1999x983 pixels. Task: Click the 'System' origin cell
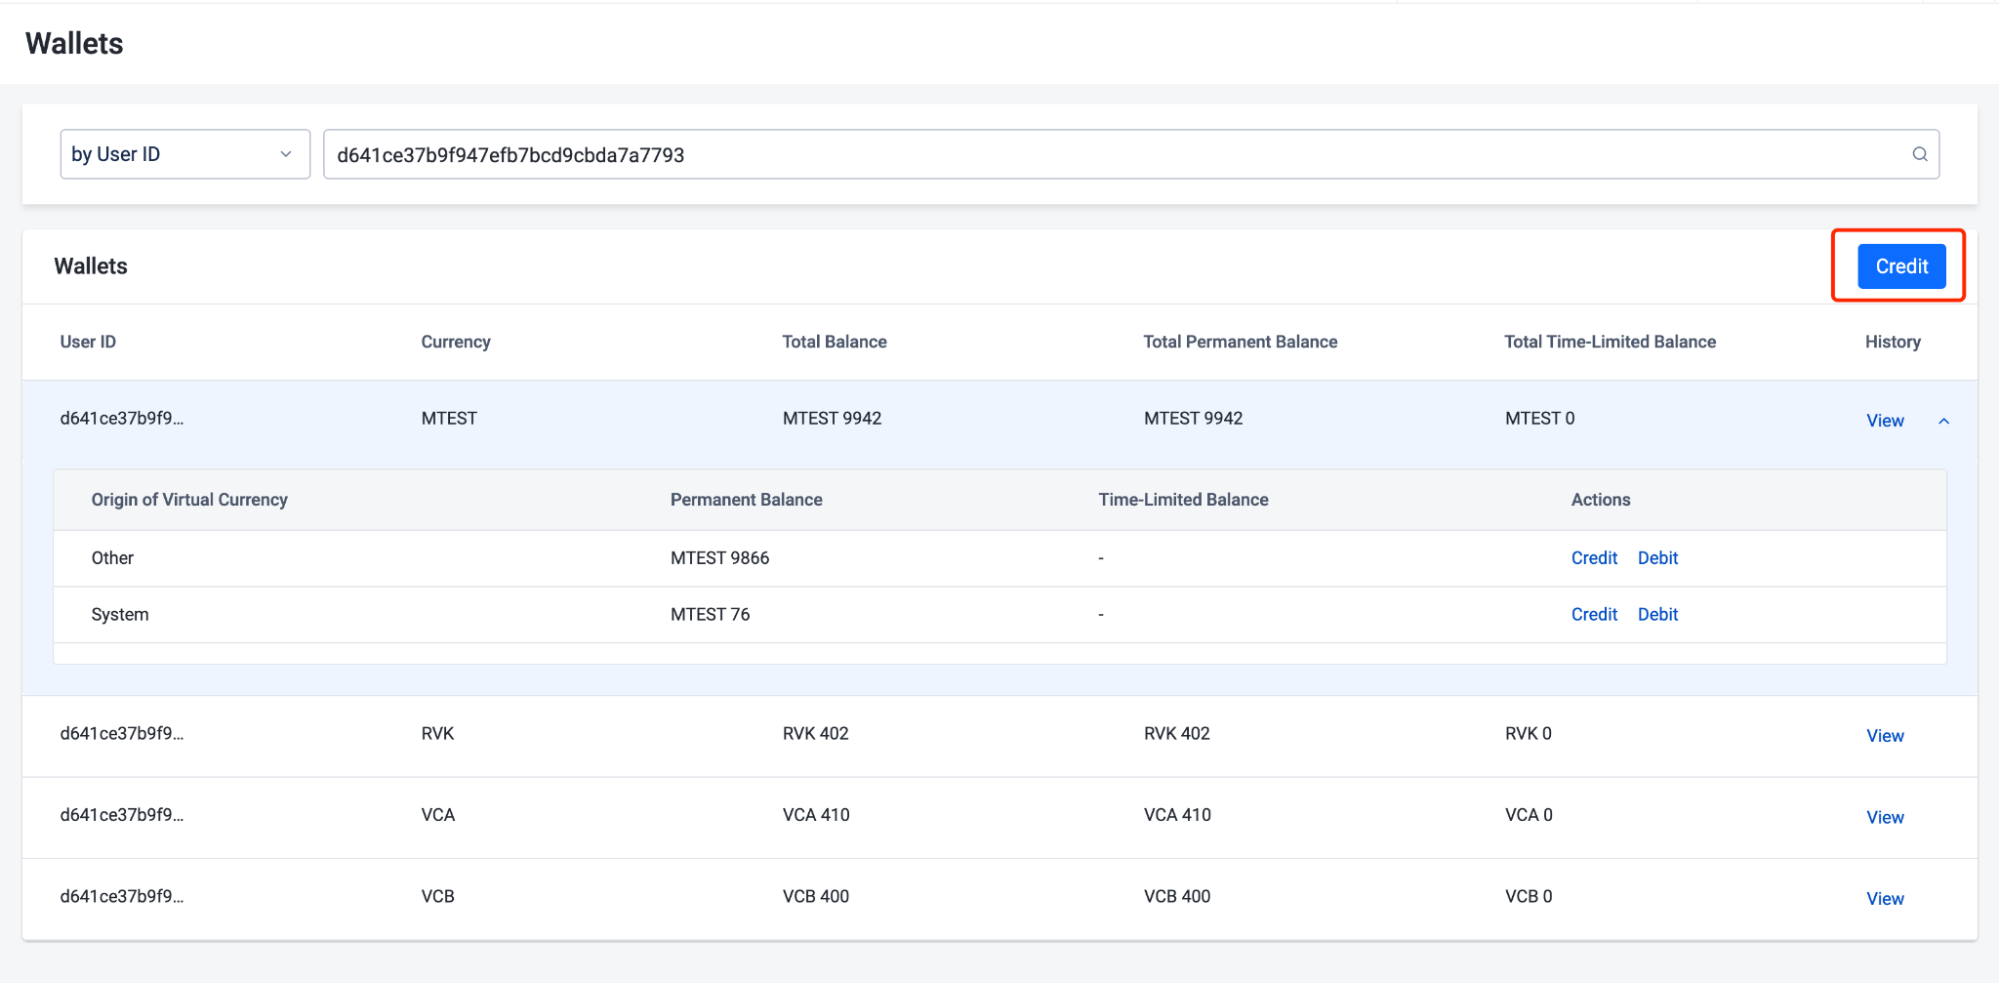pyautogui.click(x=120, y=614)
